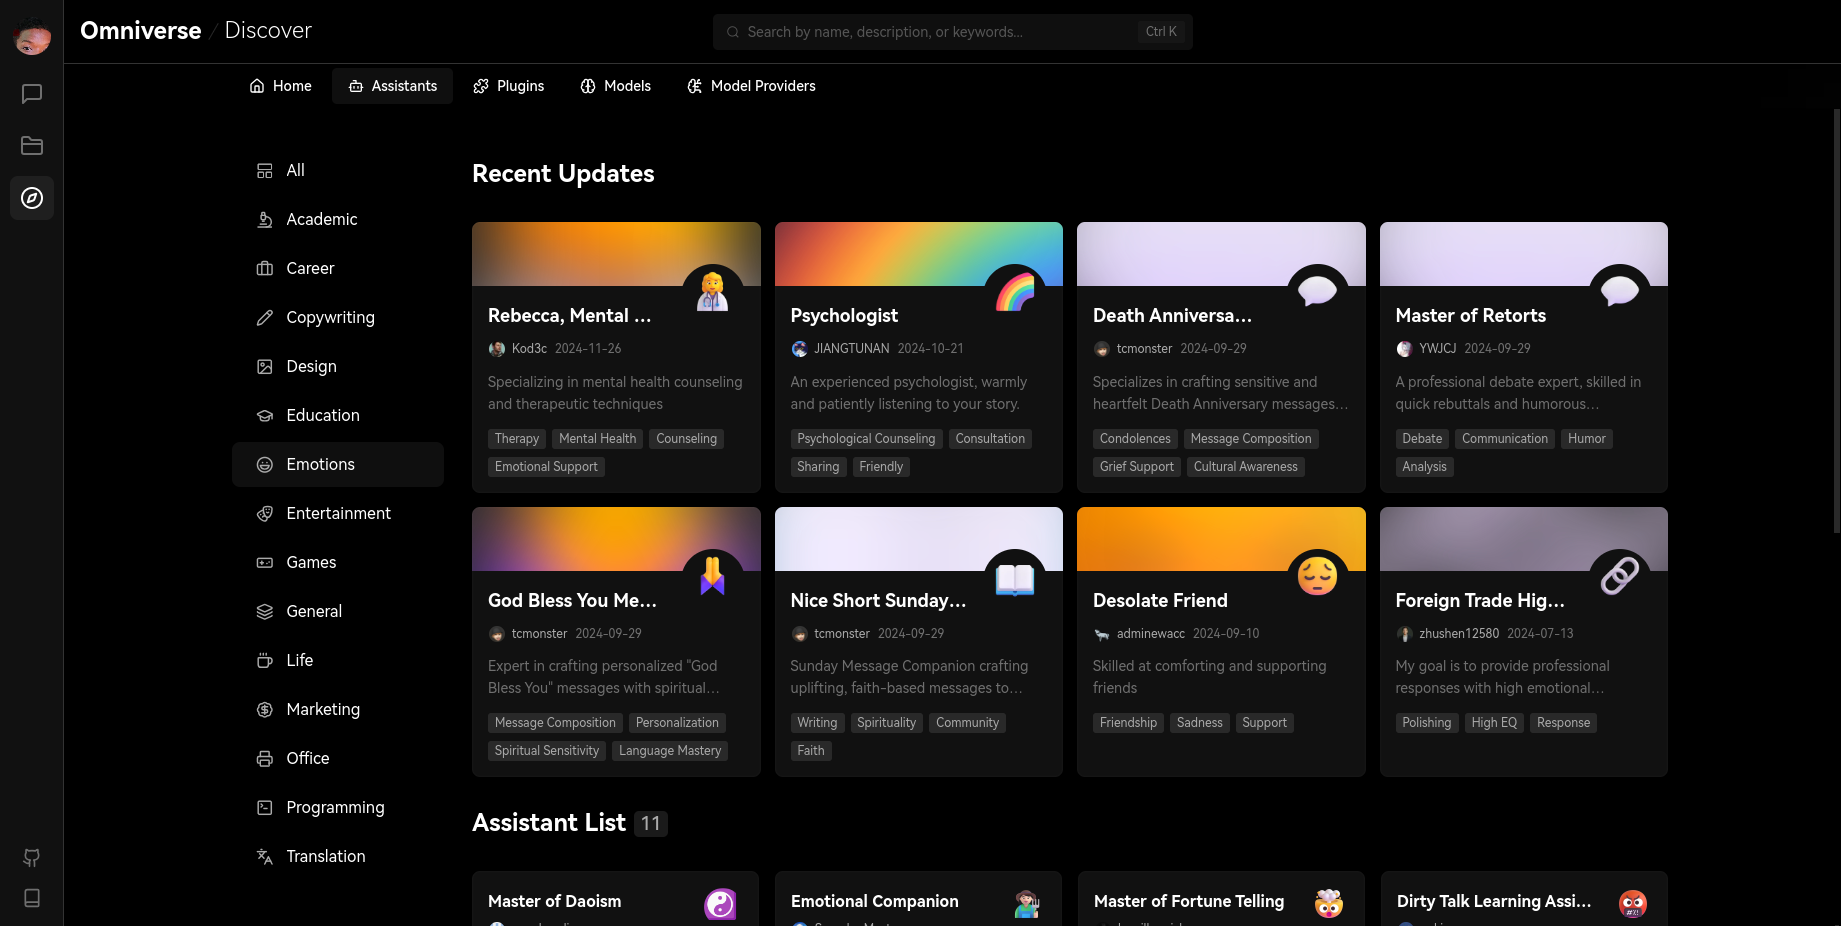Screen dimensions: 1841x926
Task: Select the Academic category
Action: point(338,220)
